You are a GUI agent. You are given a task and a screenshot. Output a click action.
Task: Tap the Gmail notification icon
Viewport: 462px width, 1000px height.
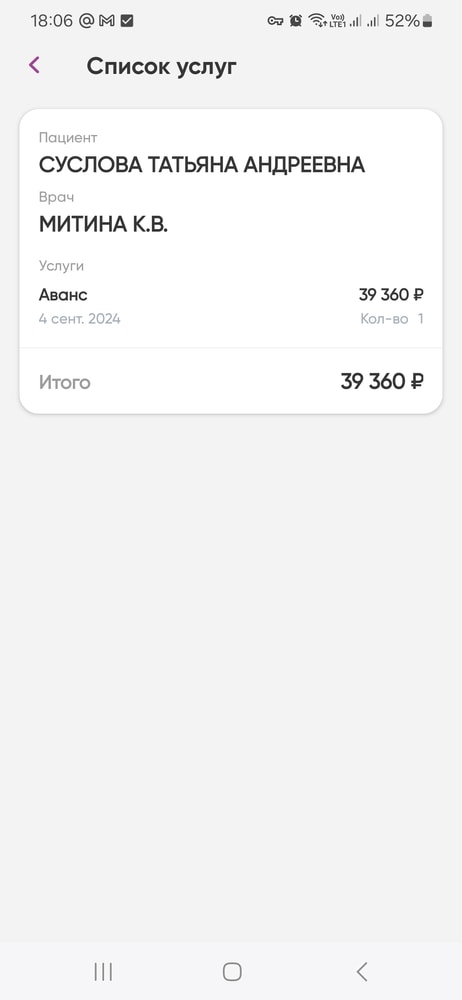click(107, 21)
